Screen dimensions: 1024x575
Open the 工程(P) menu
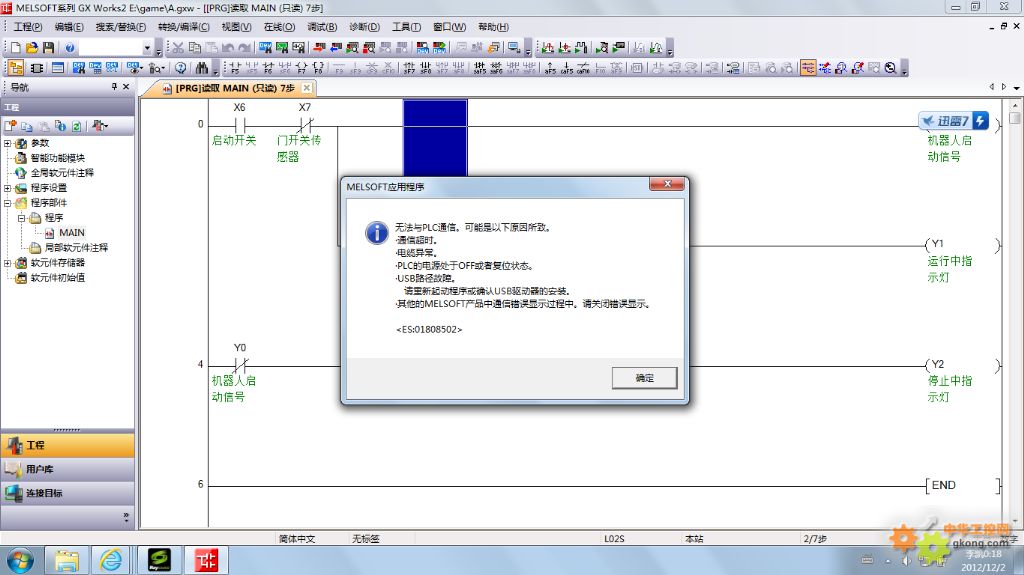coord(28,27)
